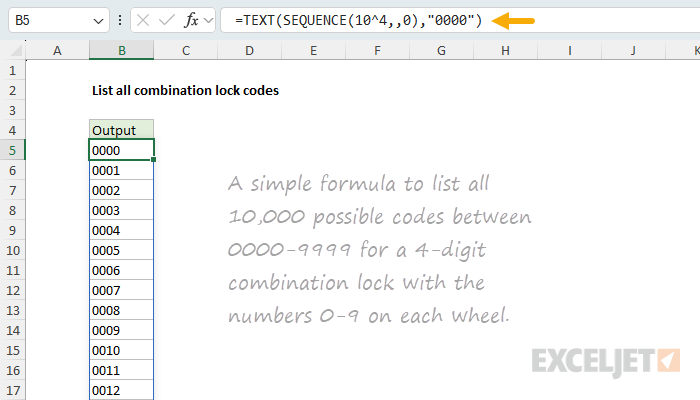Image resolution: width=700 pixels, height=400 pixels.
Task: Select column J header
Action: point(633,50)
